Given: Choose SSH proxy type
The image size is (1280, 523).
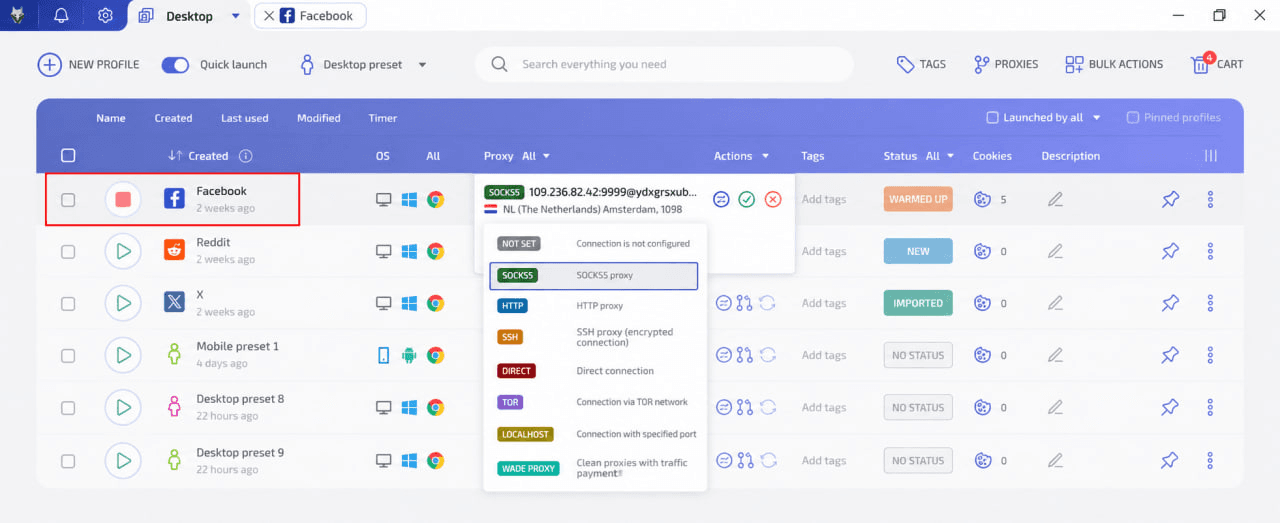Looking at the screenshot, I should point(594,337).
